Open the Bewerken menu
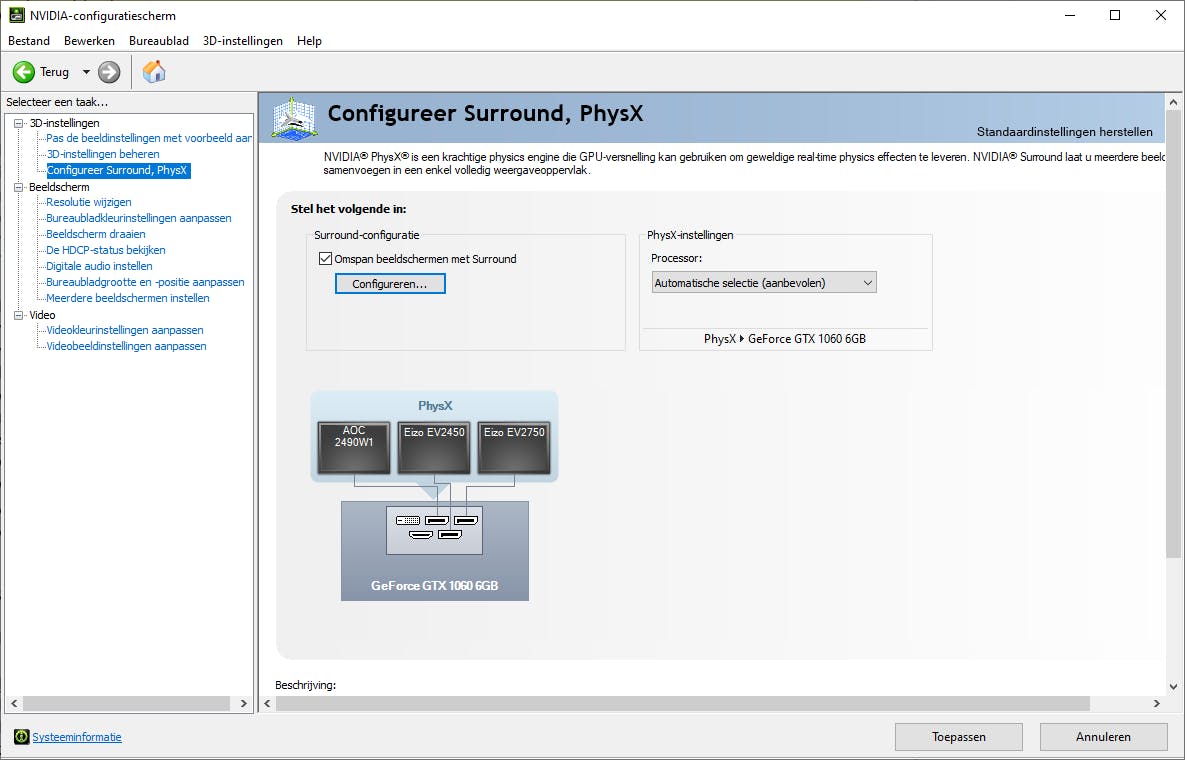This screenshot has width=1185, height=760. point(89,41)
